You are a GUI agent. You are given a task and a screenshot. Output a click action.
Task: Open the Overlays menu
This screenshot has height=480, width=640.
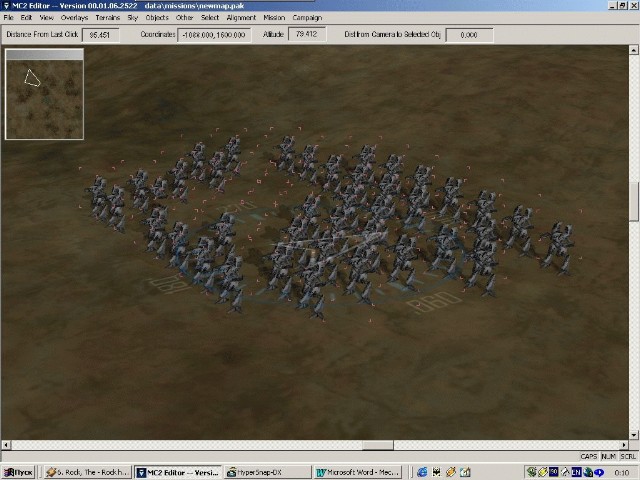74,18
